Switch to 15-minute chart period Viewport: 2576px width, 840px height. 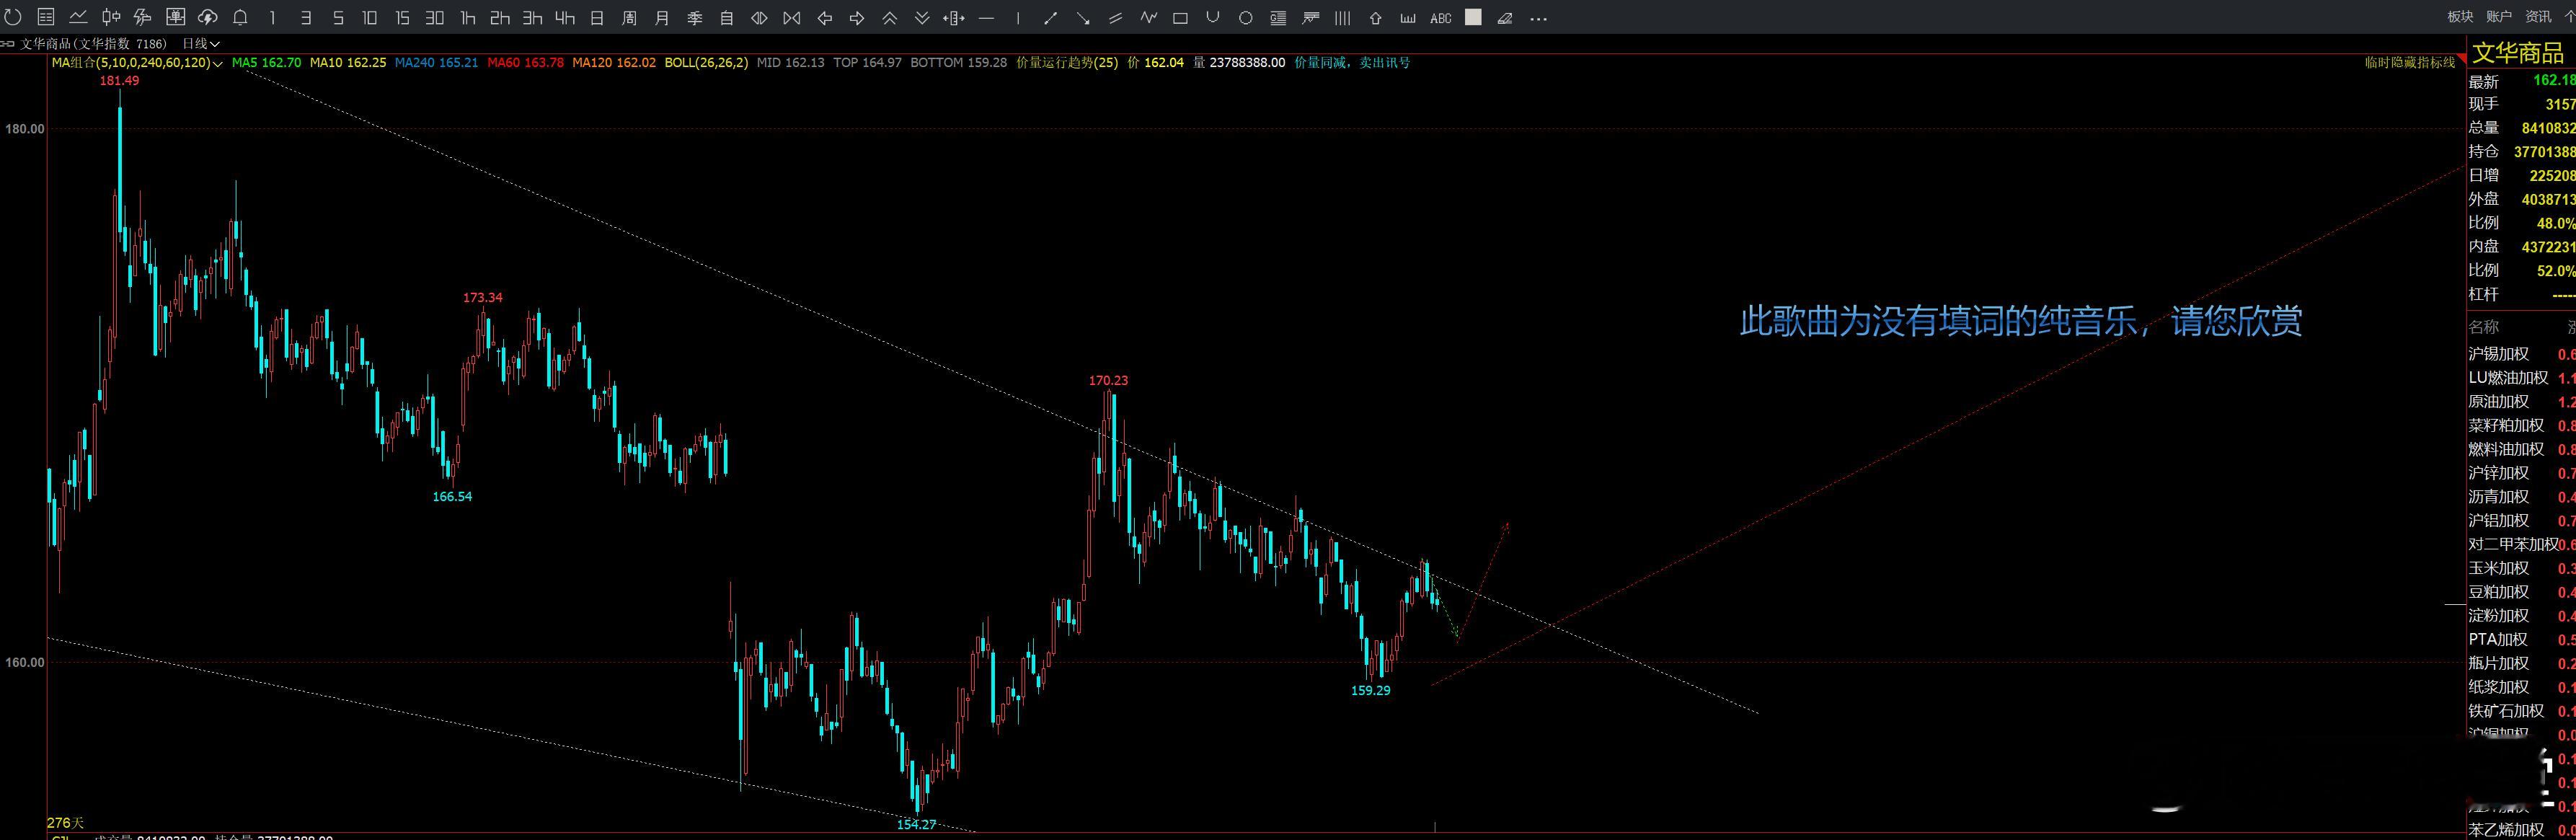pyautogui.click(x=402, y=17)
